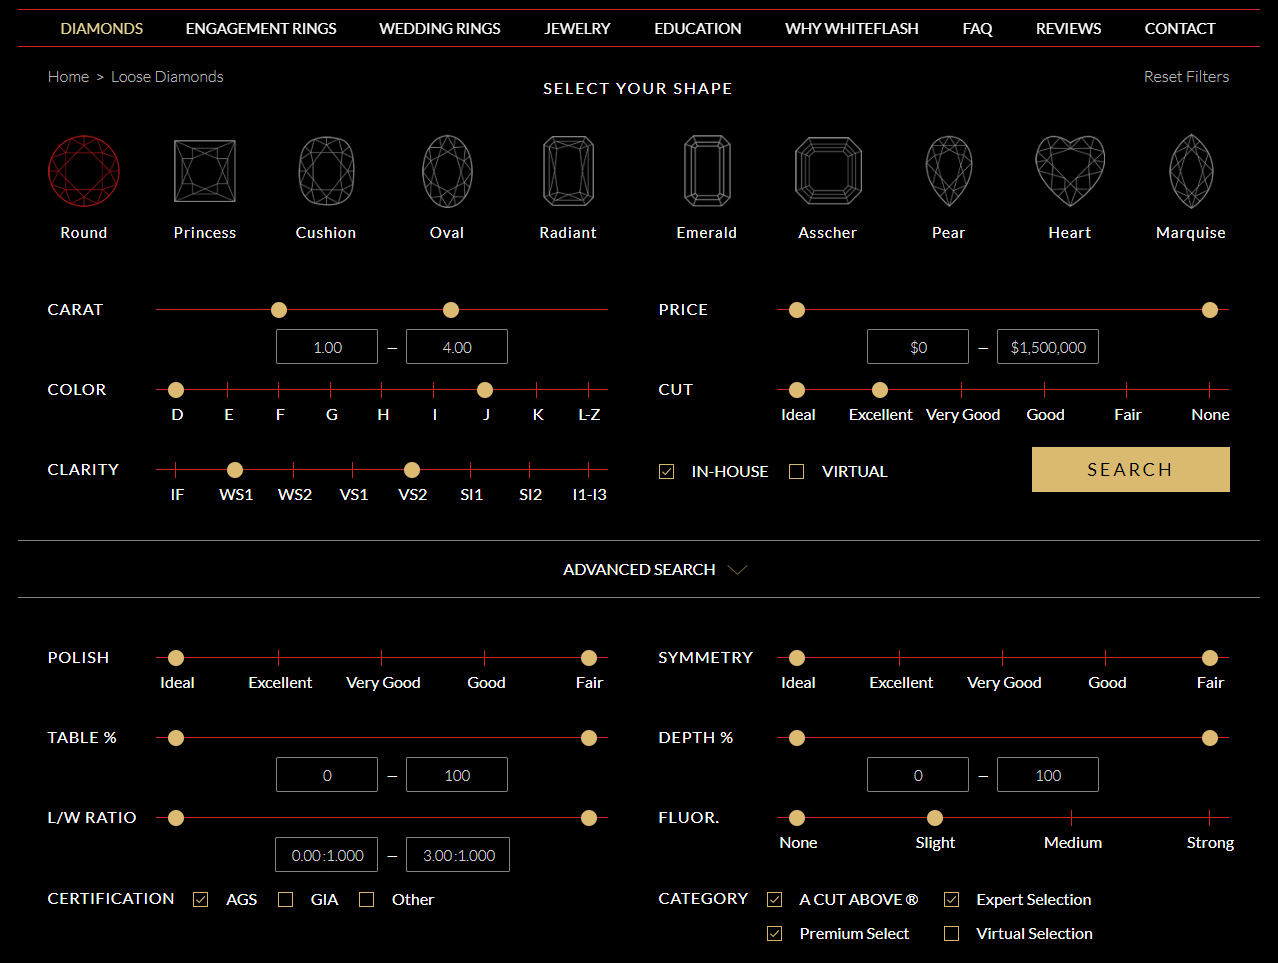Click the minimum price input field
Image resolution: width=1278 pixels, height=963 pixels.
point(917,346)
